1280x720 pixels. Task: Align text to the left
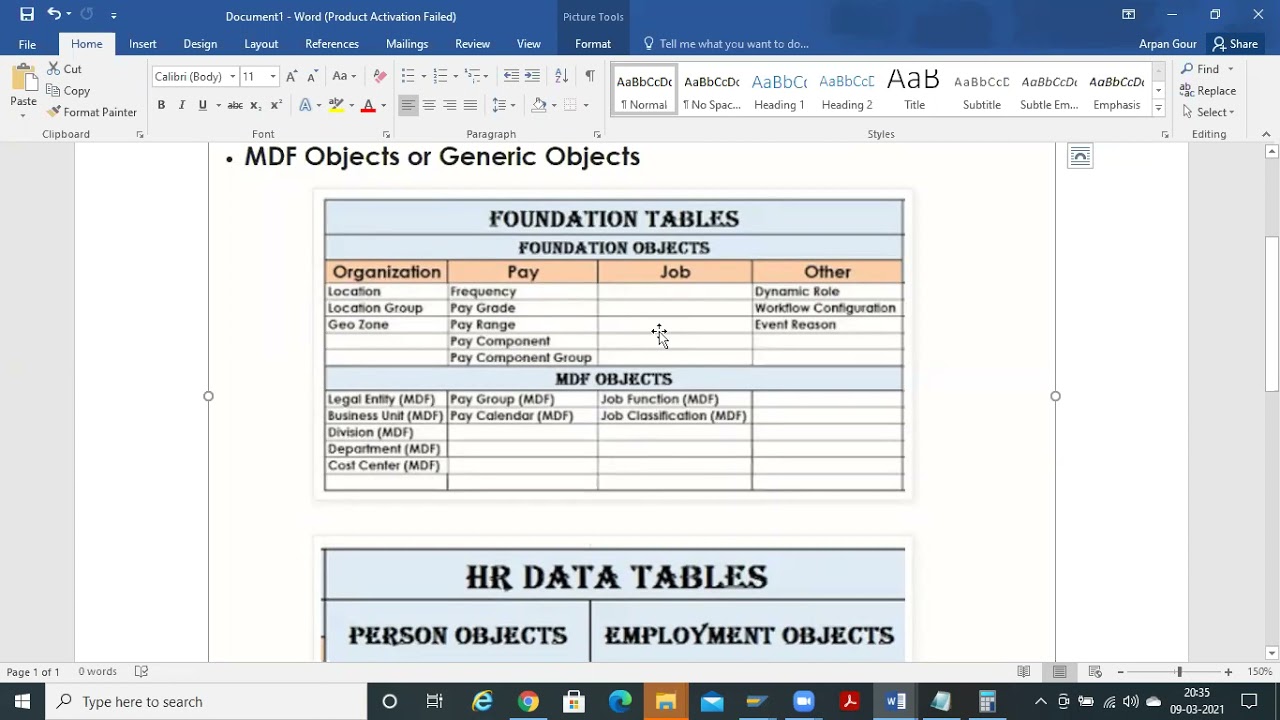[408, 105]
